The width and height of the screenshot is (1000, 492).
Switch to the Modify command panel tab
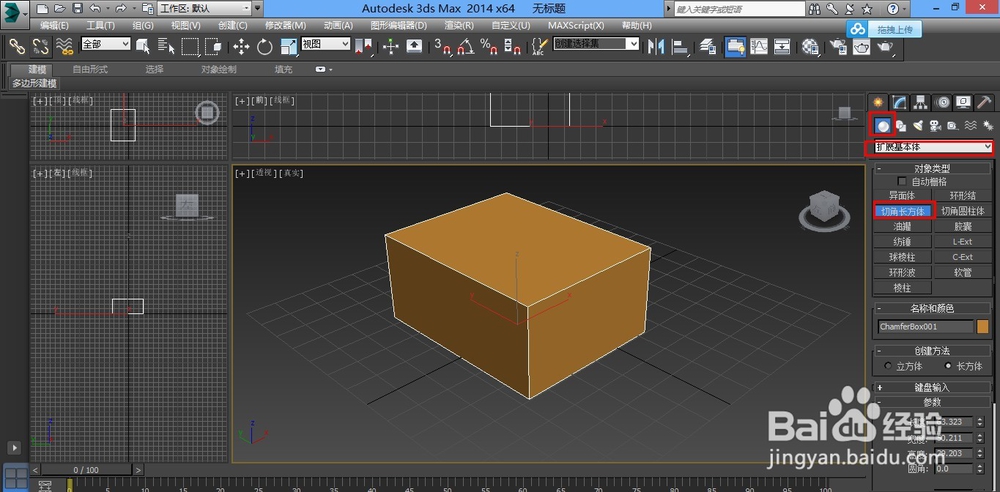tap(899, 102)
